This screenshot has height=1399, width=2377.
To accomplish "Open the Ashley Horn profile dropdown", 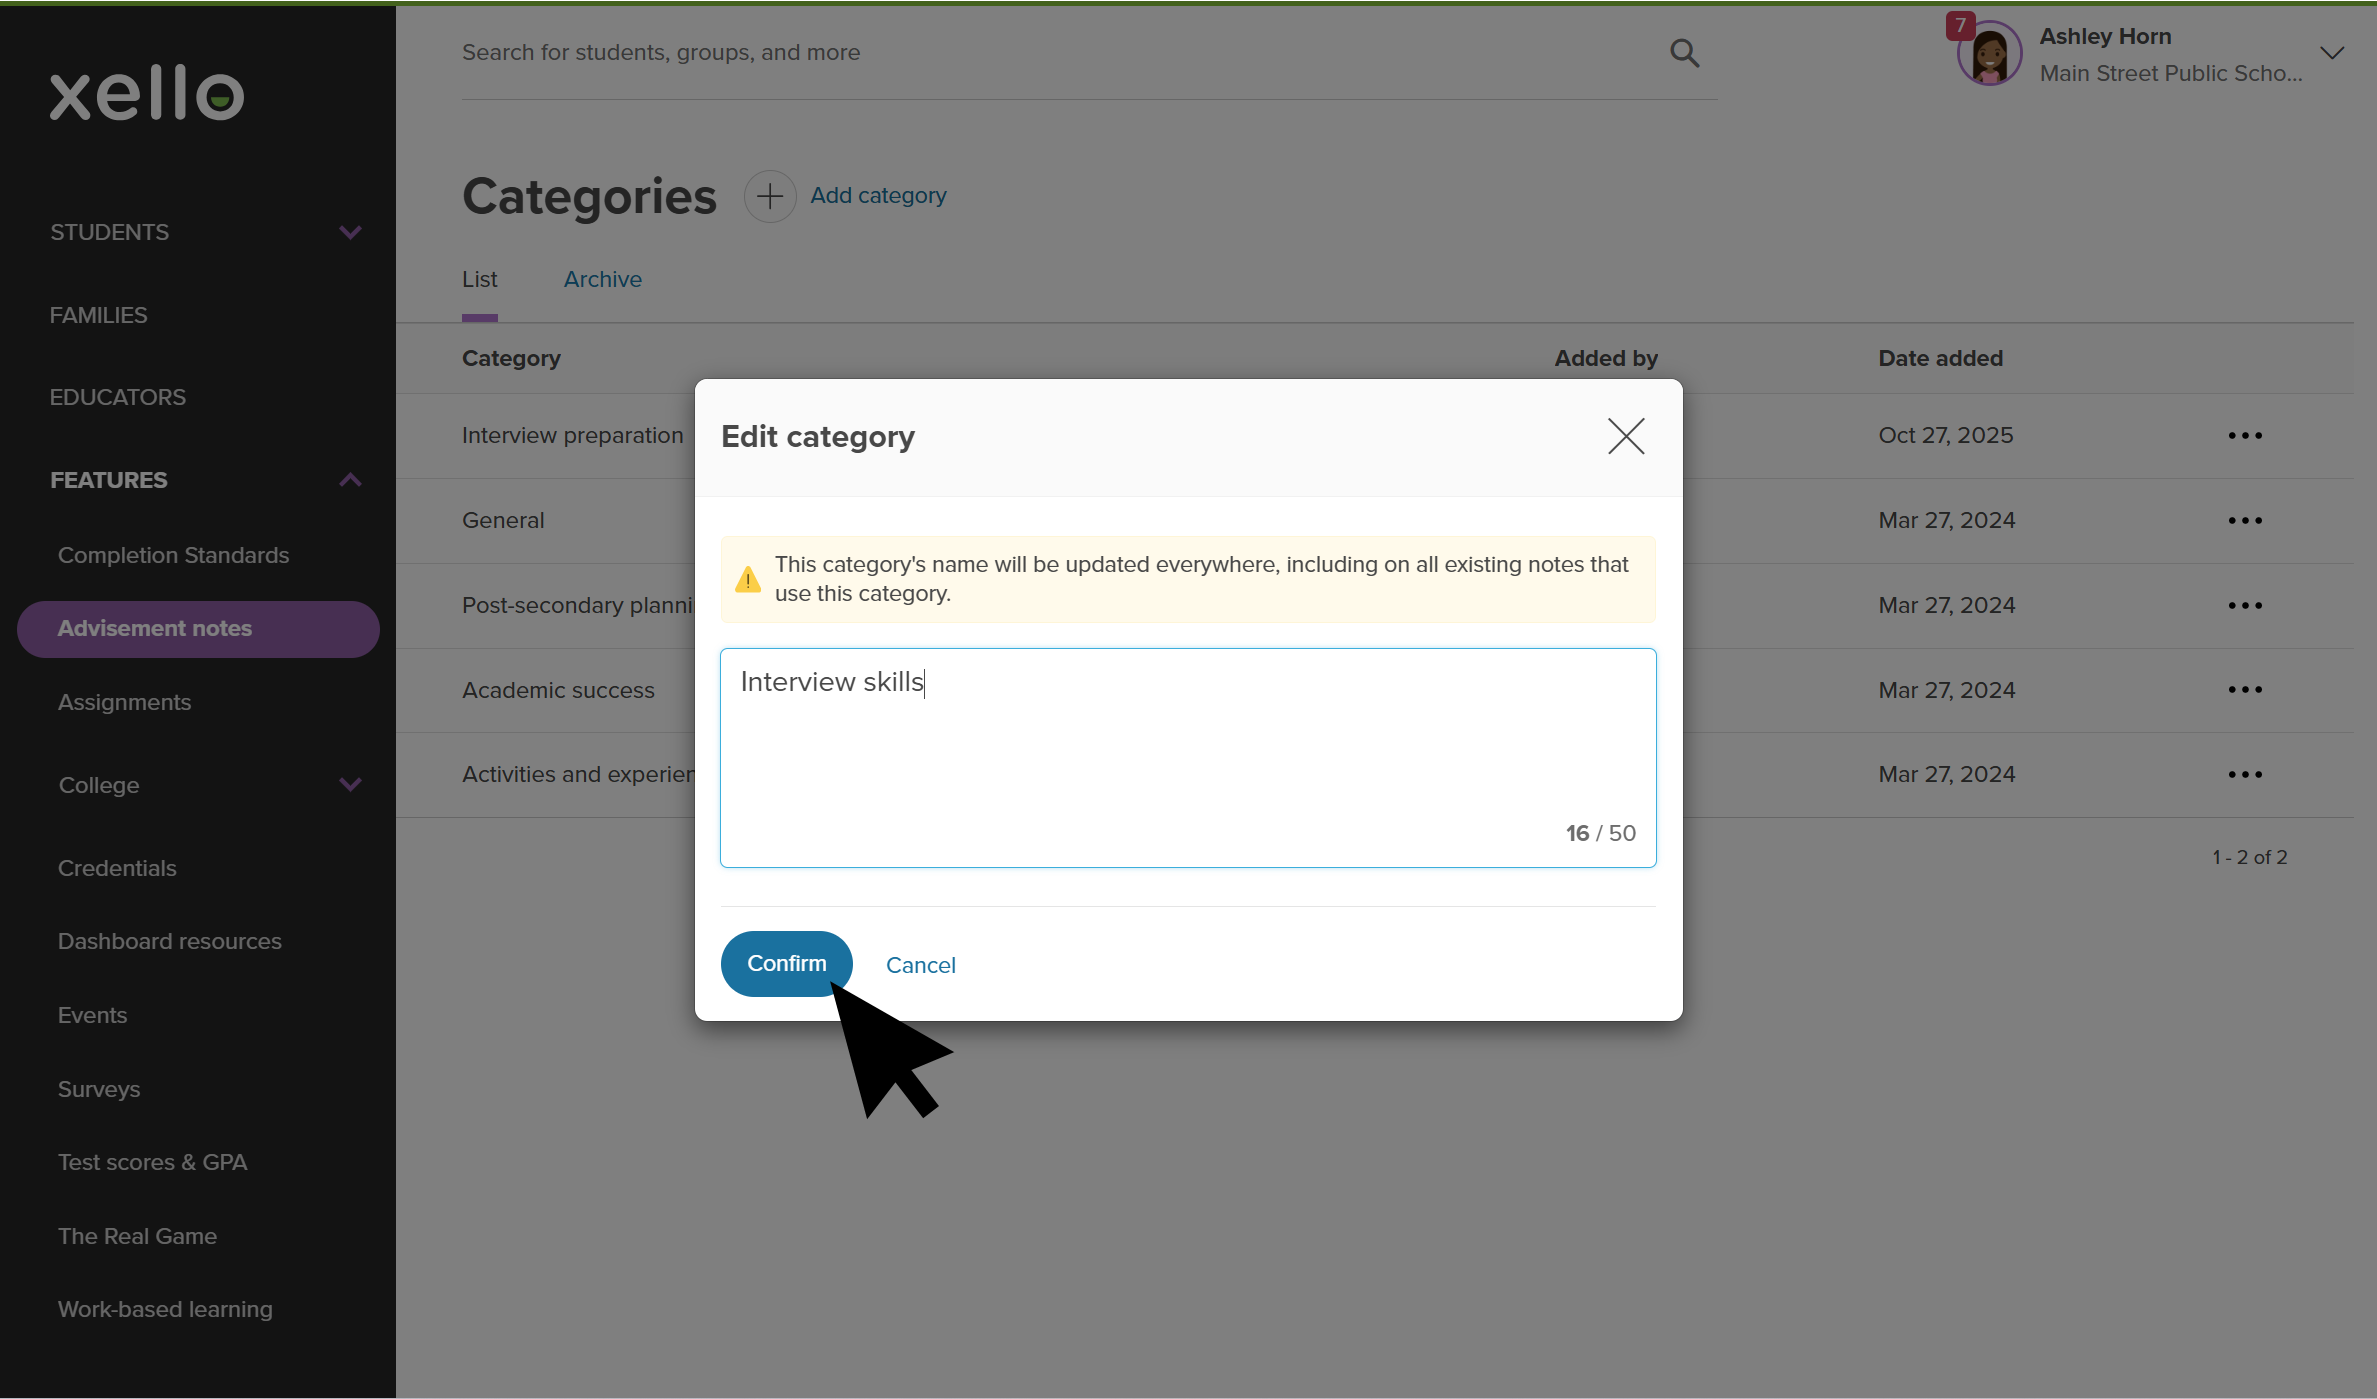I will click(2332, 52).
